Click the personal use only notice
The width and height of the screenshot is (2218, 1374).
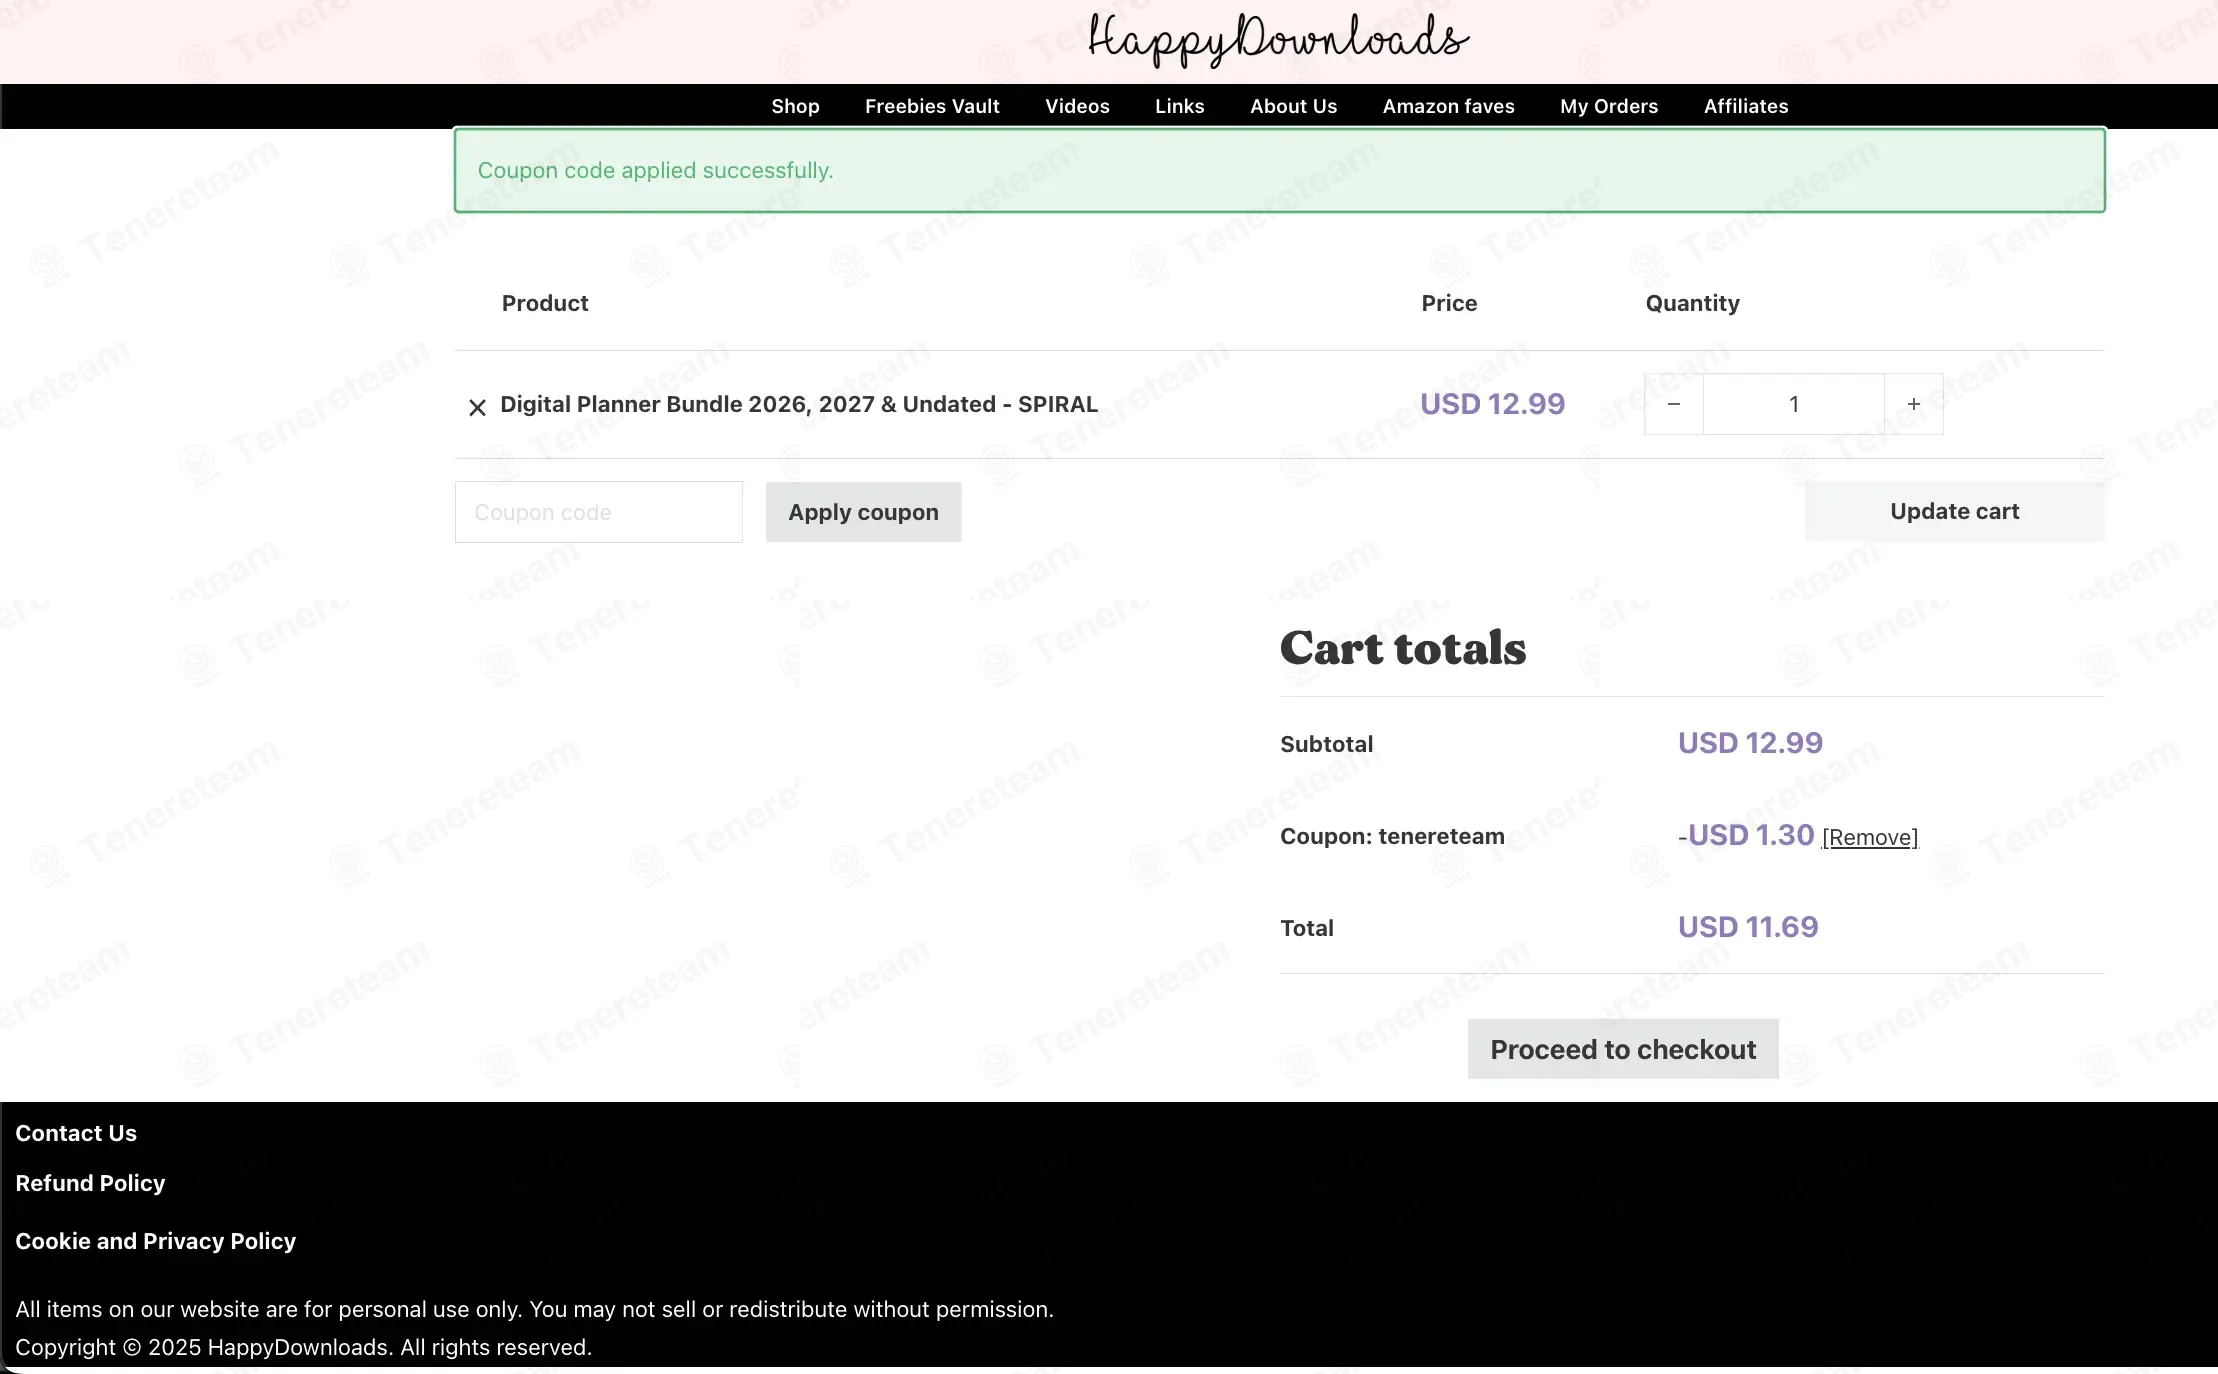pyautogui.click(x=534, y=1309)
